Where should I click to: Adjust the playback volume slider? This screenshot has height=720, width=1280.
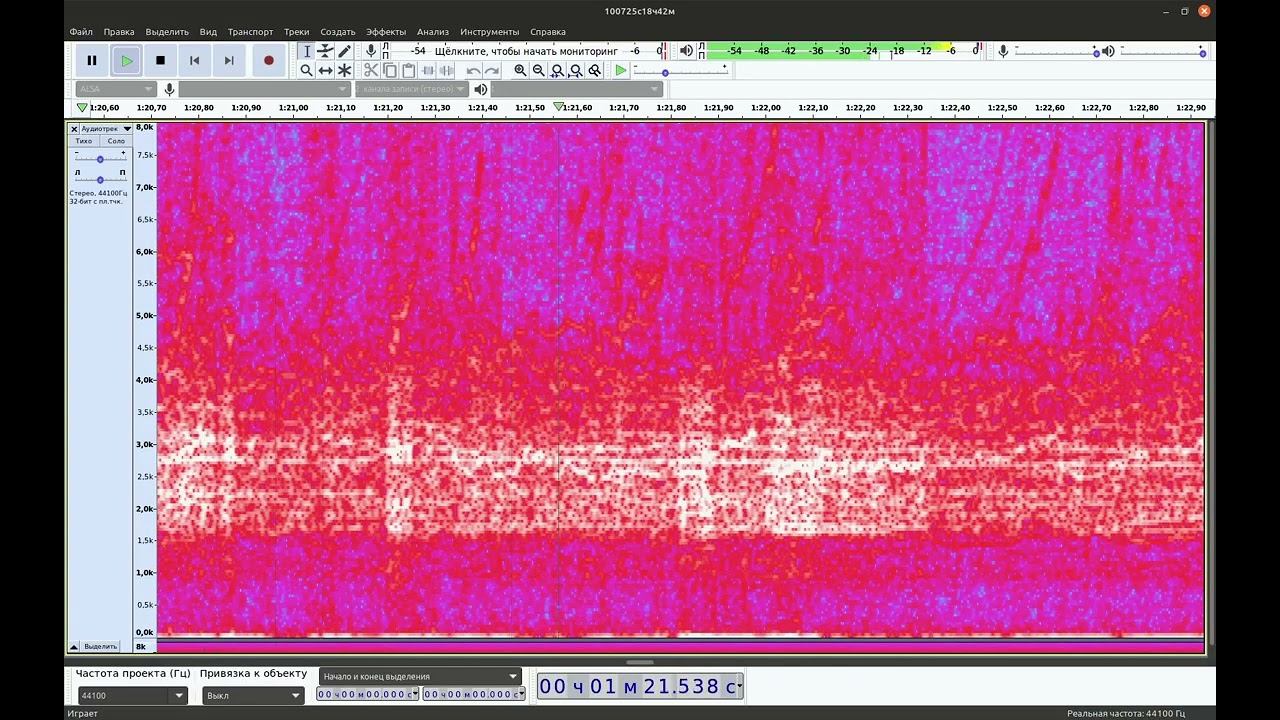pyautogui.click(x=1163, y=51)
